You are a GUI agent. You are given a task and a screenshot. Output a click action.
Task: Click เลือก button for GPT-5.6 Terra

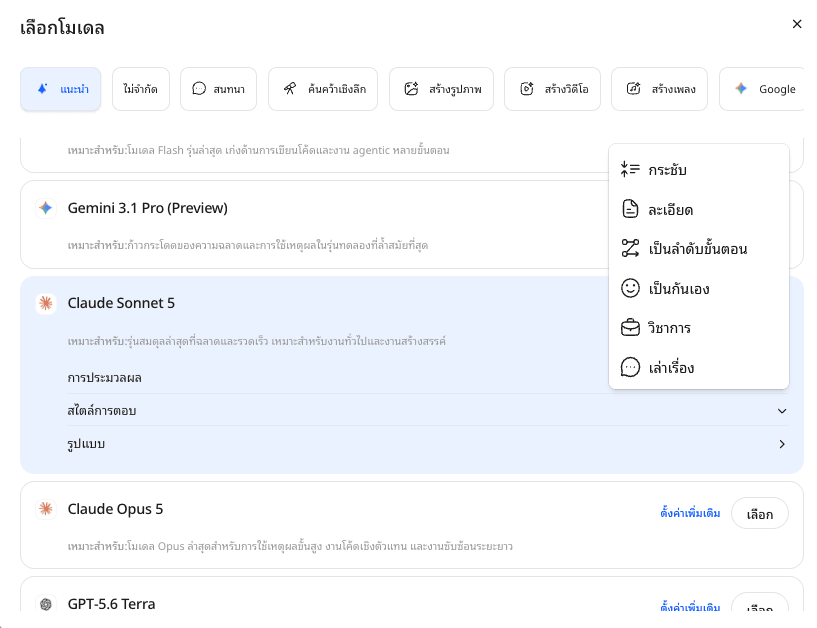click(x=760, y=602)
